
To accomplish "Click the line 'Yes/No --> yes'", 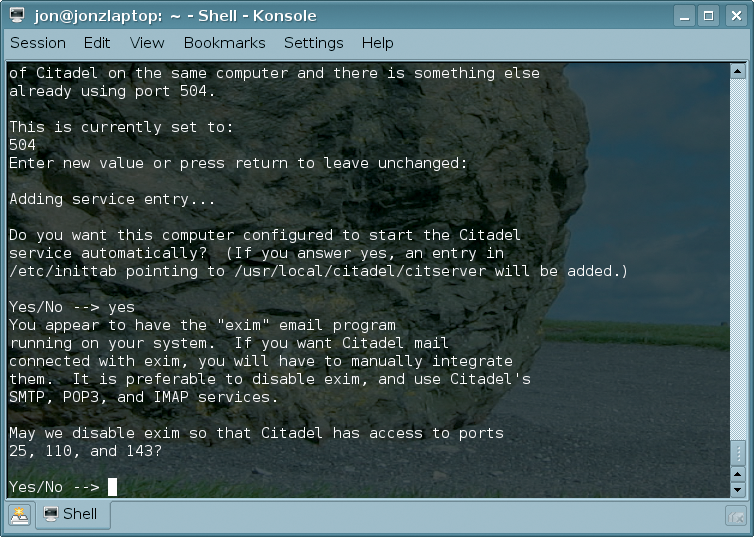I will tap(72, 307).
